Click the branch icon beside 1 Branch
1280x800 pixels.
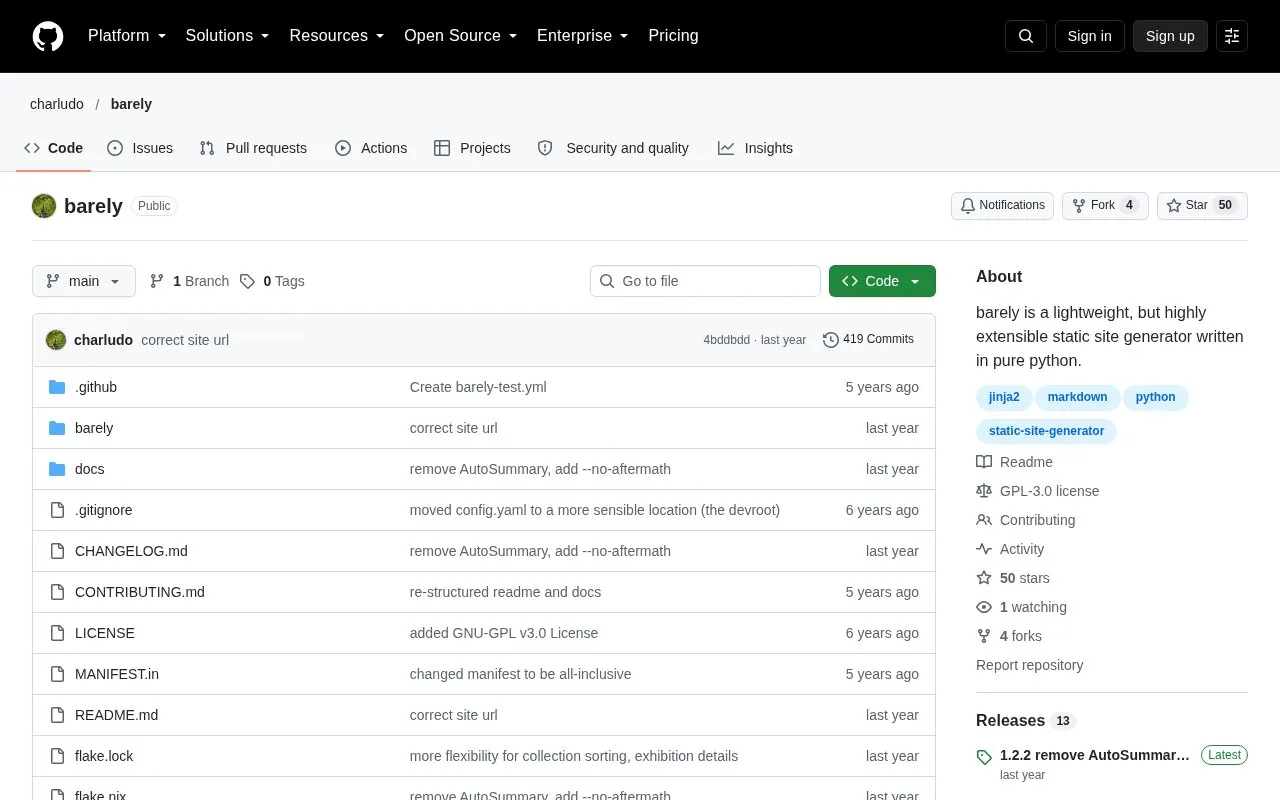(157, 281)
